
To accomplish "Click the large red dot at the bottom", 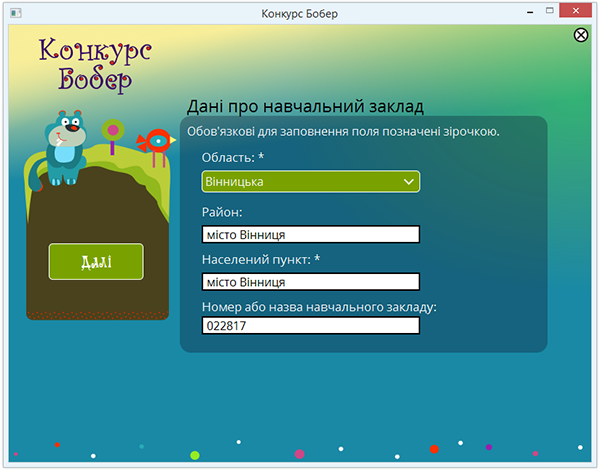I will [434, 450].
